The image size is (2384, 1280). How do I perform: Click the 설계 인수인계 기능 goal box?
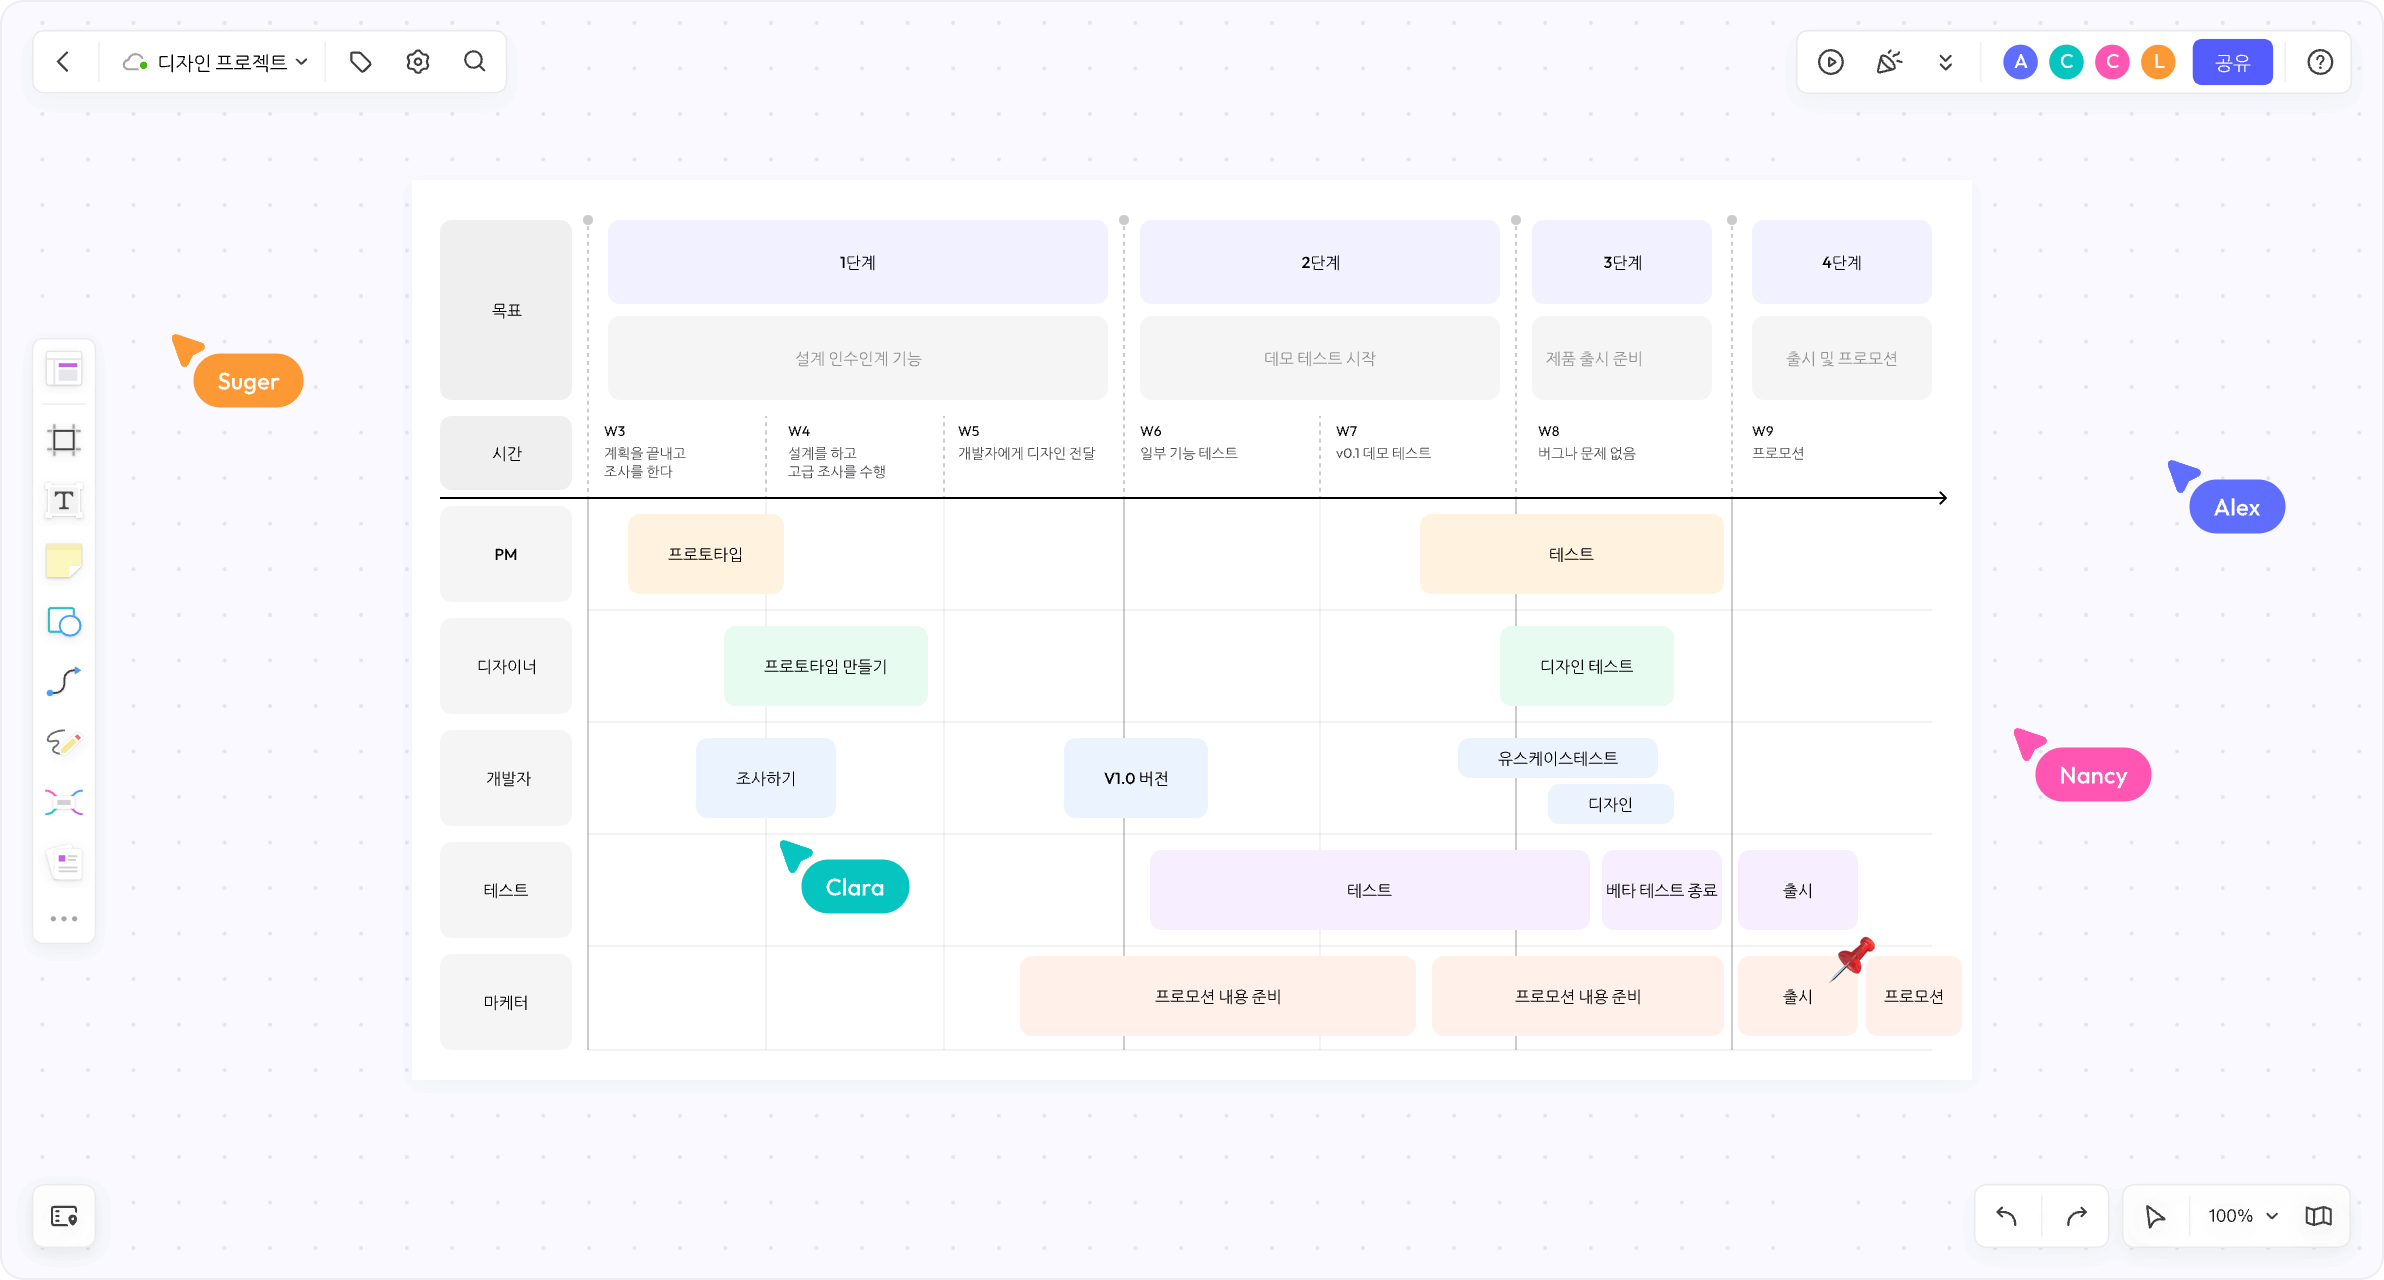coord(858,358)
